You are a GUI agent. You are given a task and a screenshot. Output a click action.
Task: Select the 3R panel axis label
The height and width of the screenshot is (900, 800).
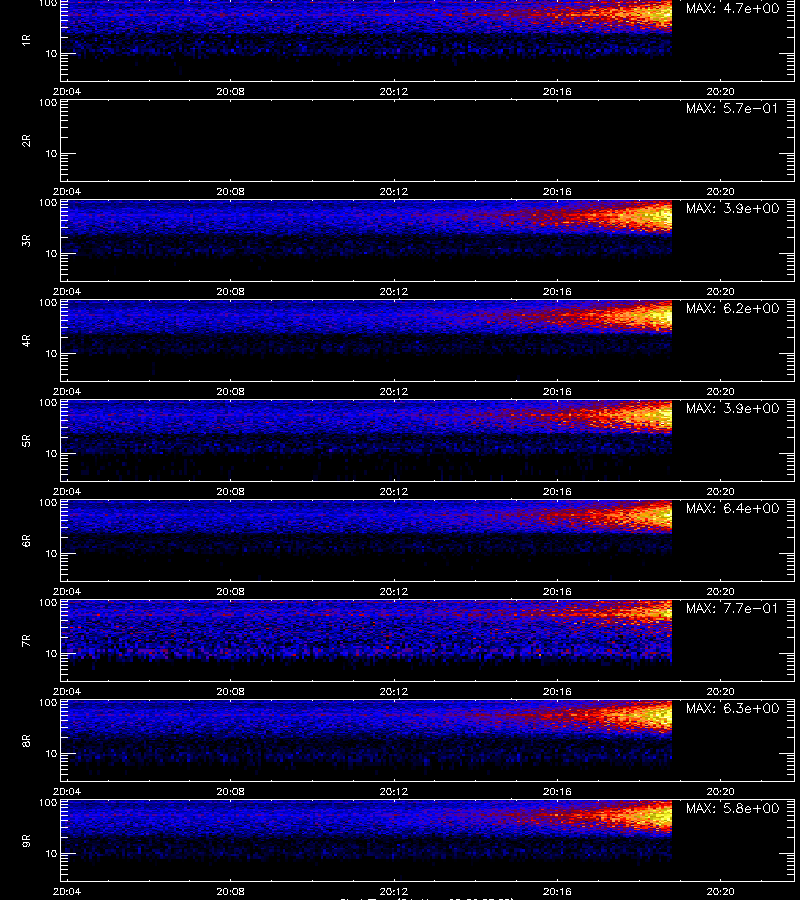click(x=26, y=240)
